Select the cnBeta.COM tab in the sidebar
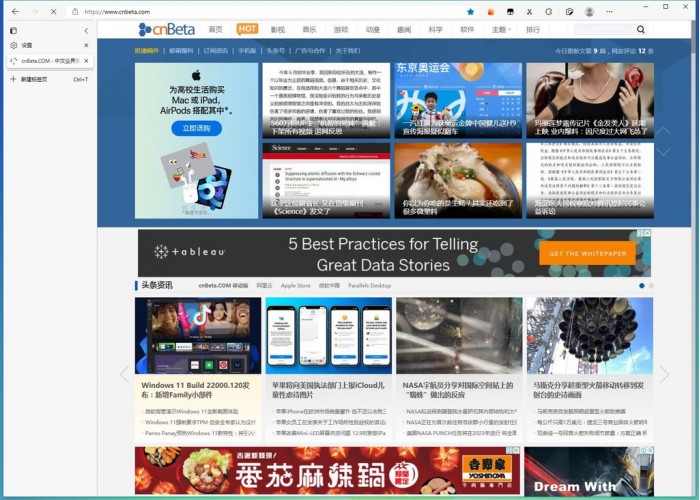Image resolution: width=700 pixels, height=500 pixels. (x=45, y=61)
